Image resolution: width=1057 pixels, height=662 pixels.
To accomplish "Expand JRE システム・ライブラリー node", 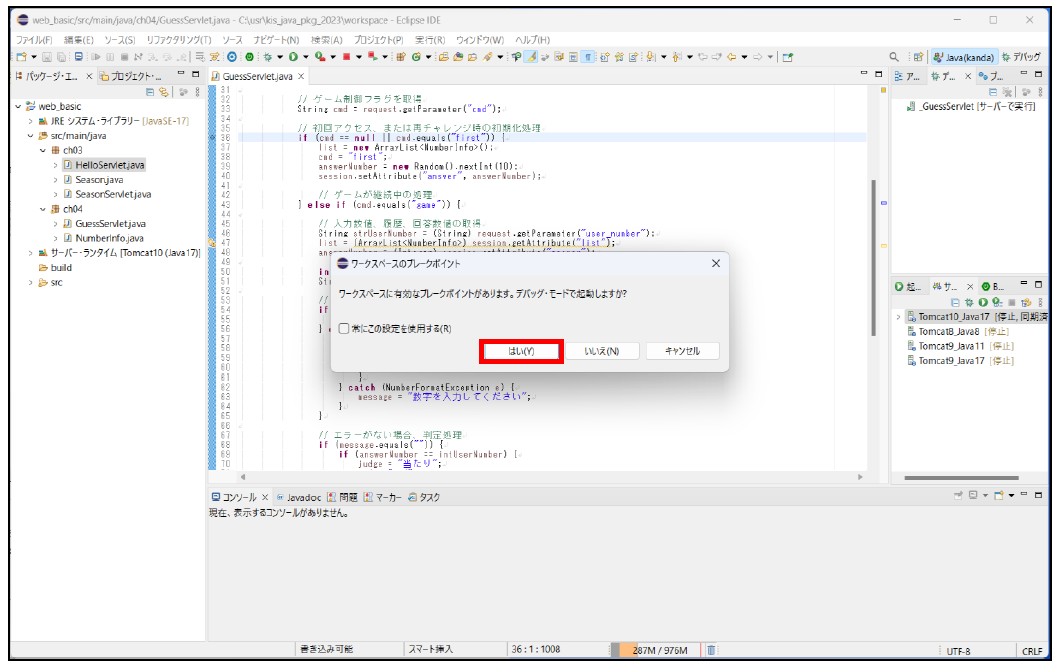I will [30, 120].
